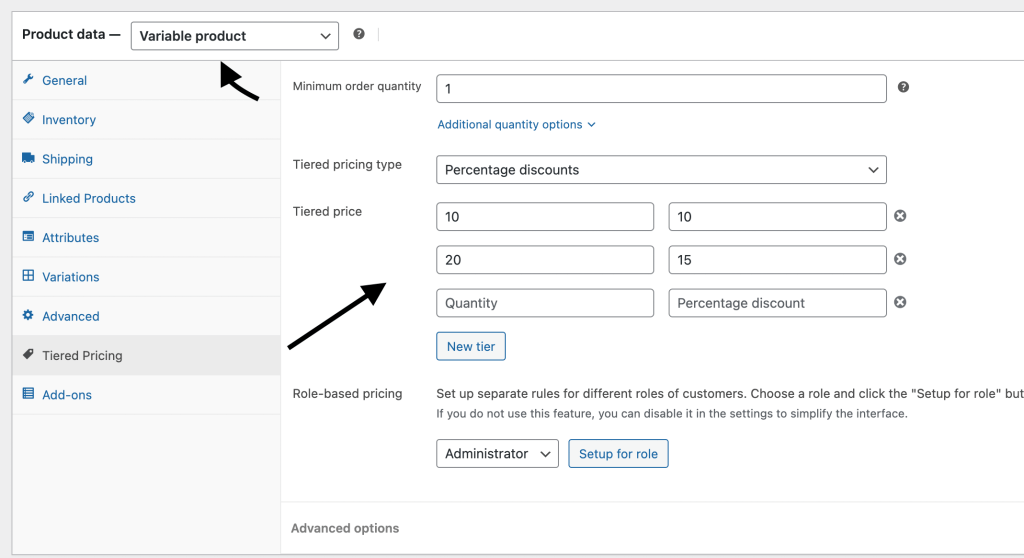Click the Shipping truck icon
The image size is (1024, 558).
(28, 159)
